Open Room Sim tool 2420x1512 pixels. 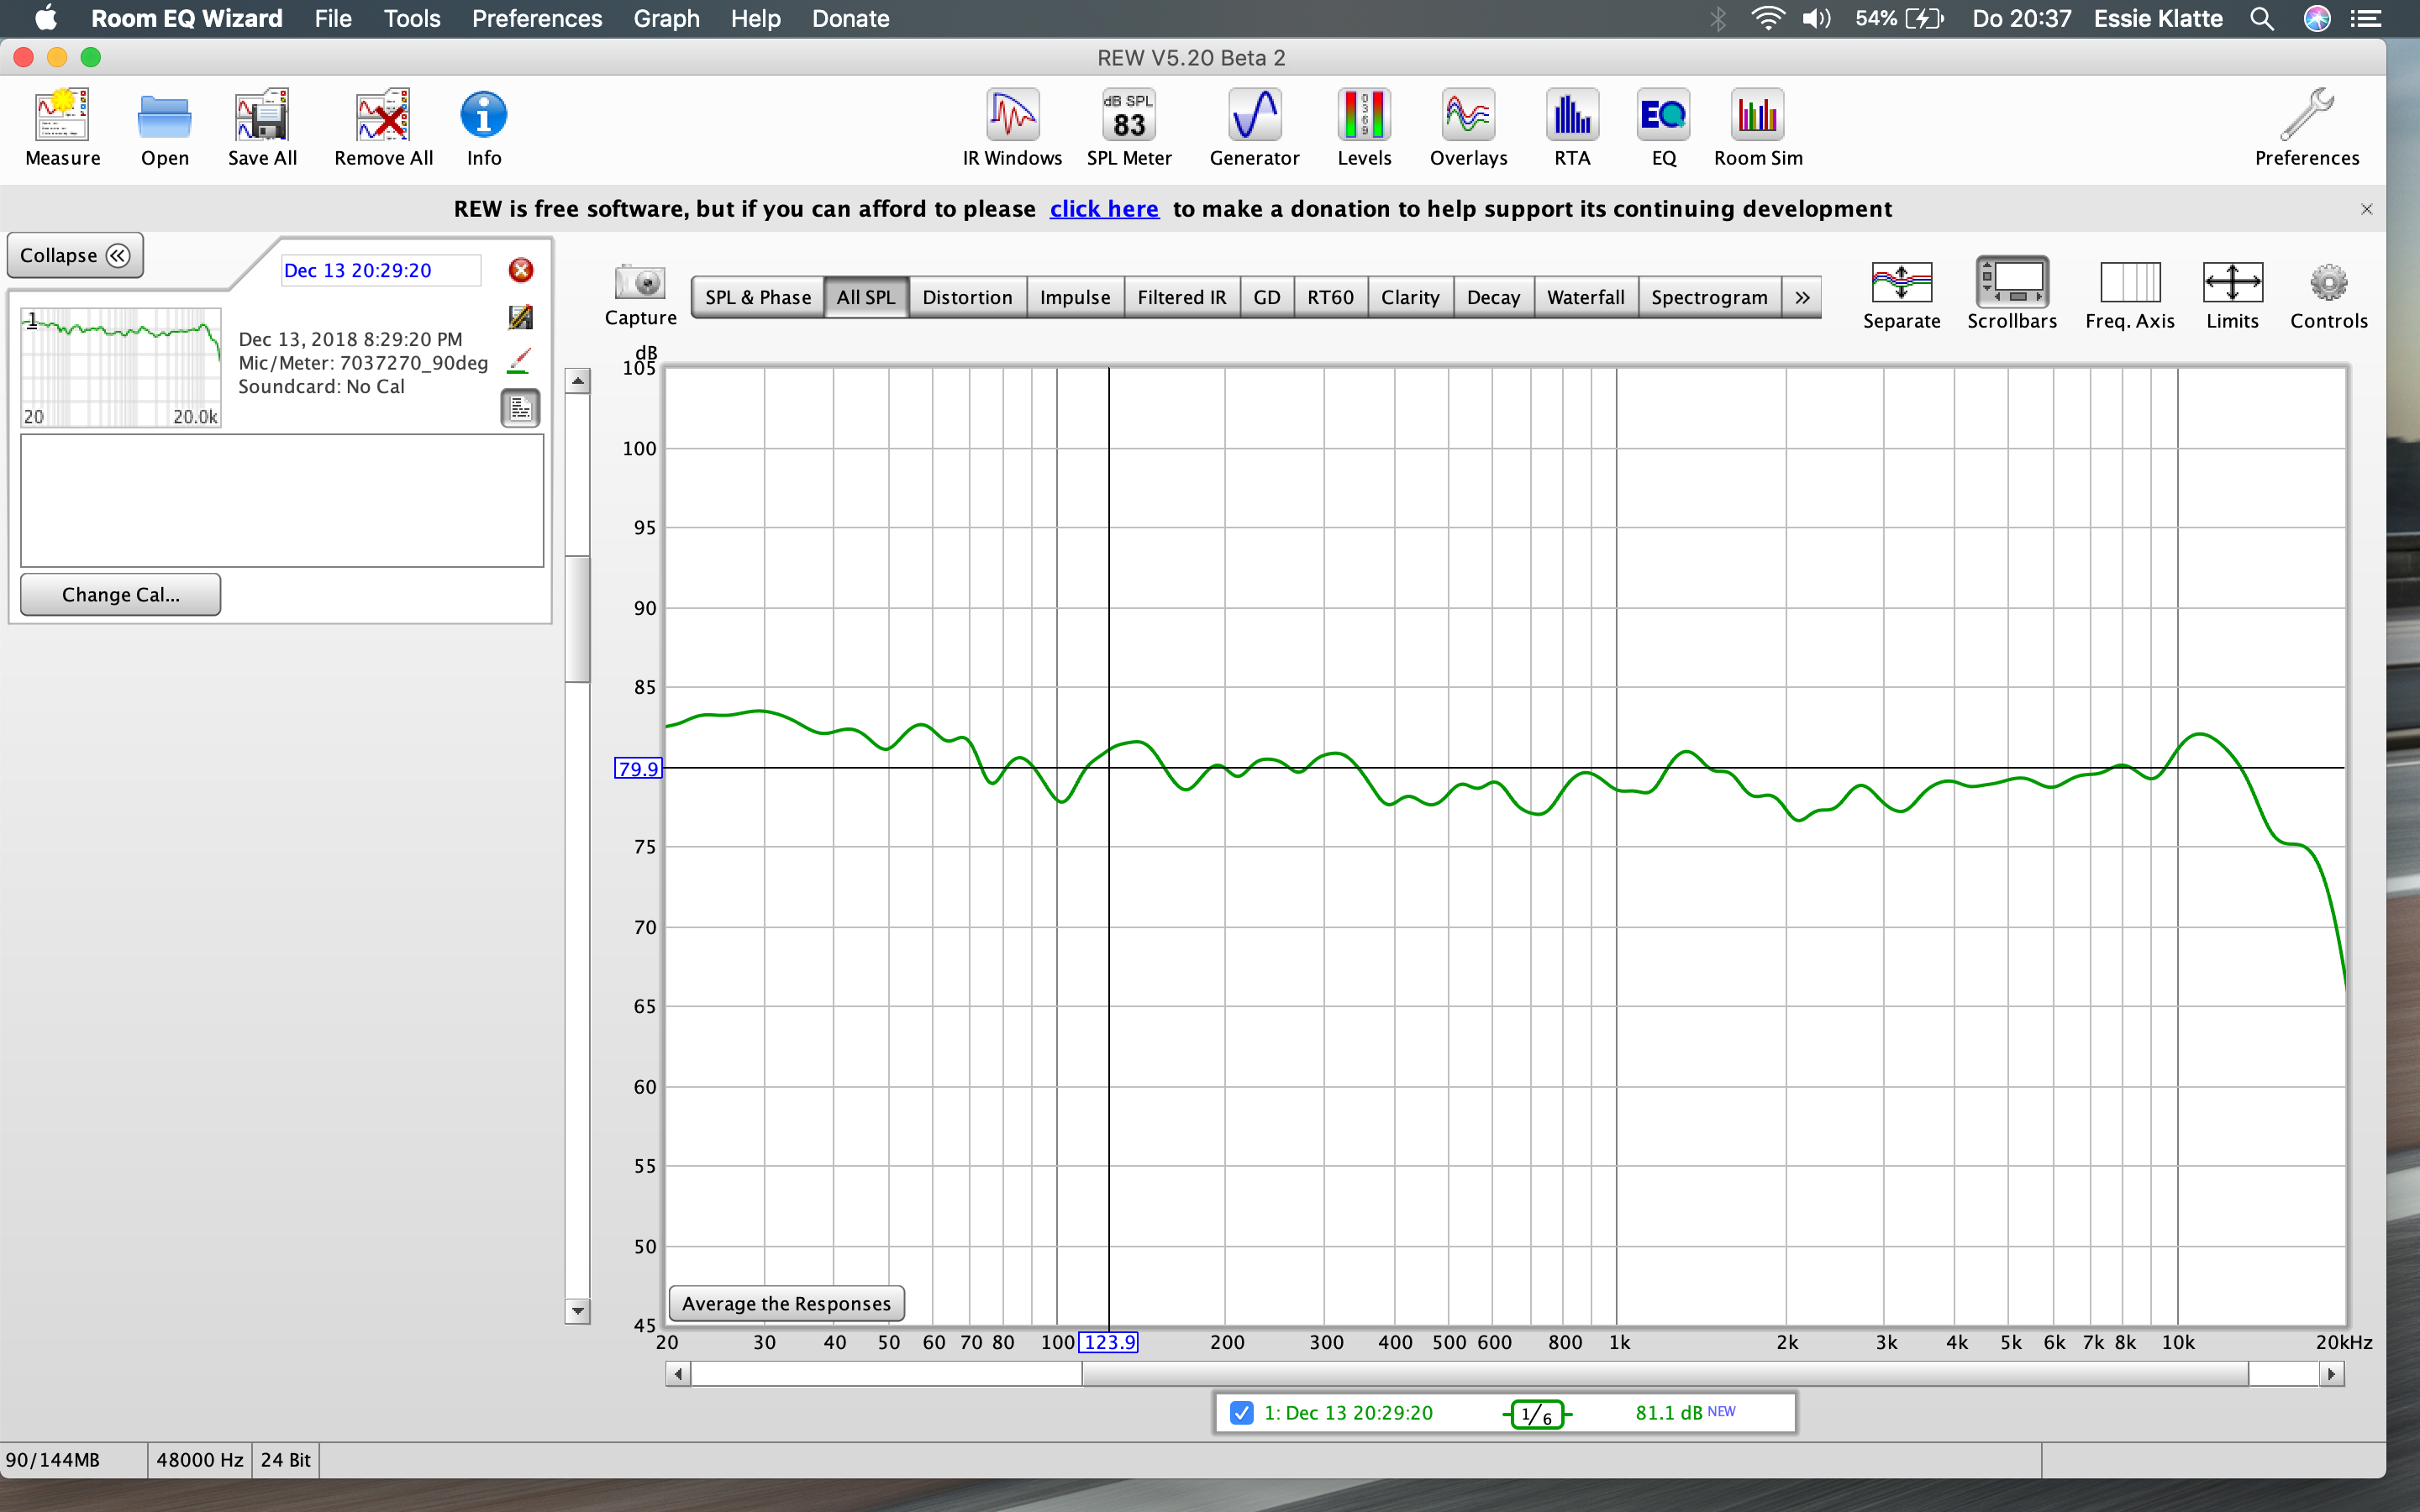click(x=1758, y=128)
